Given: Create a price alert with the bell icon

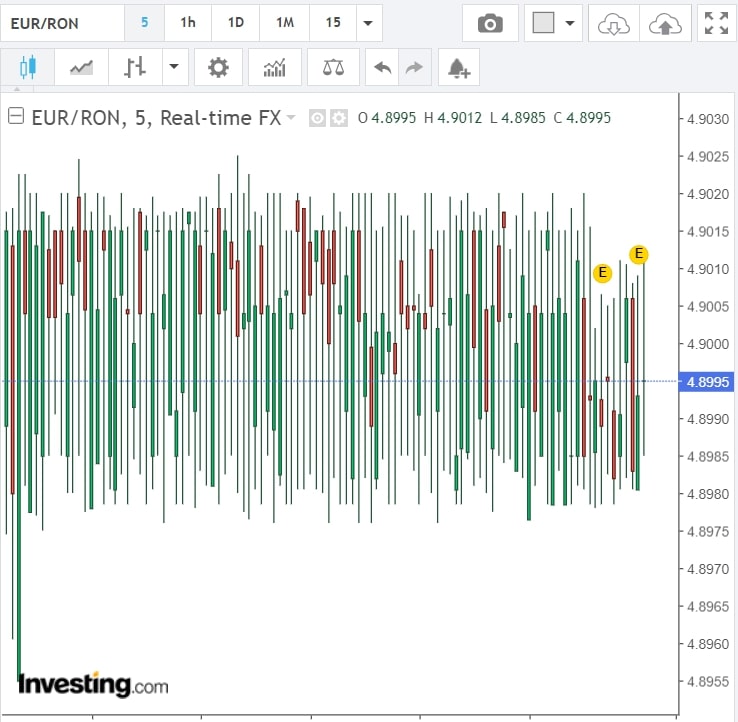Looking at the screenshot, I should coord(459,68).
